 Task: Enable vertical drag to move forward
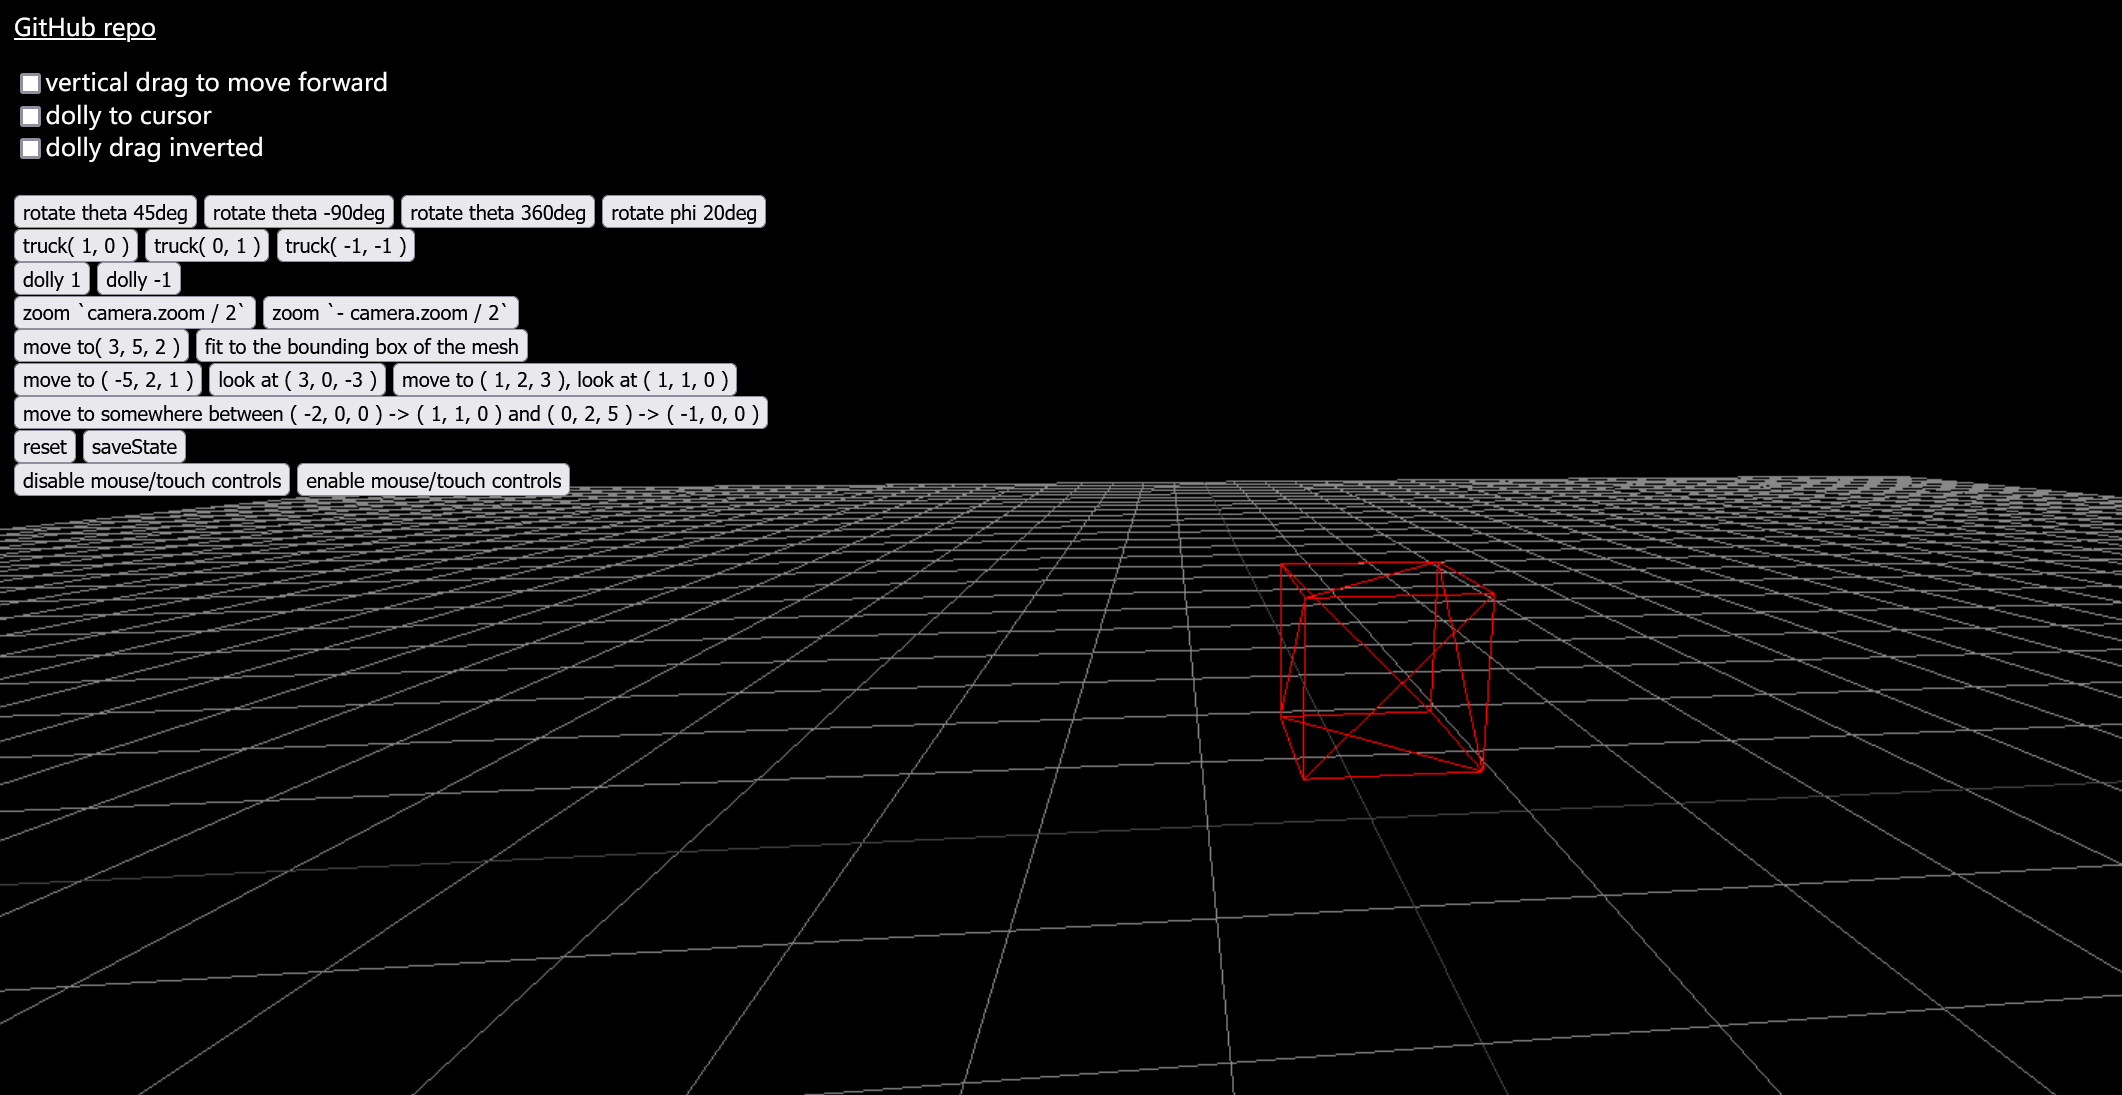(x=31, y=83)
